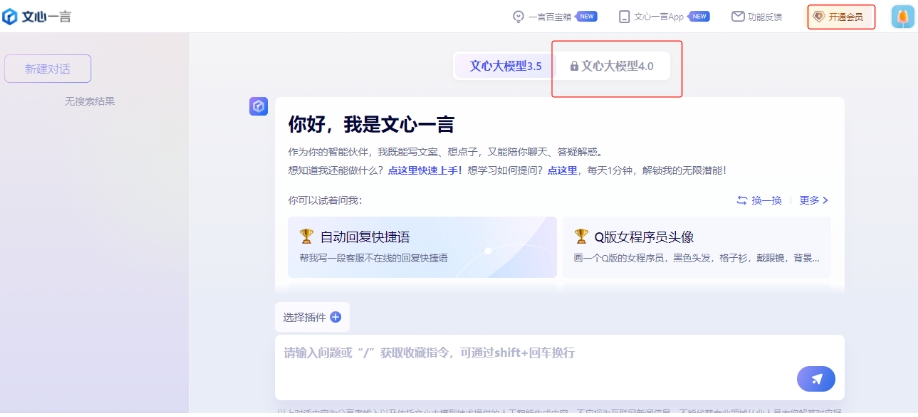Switch to 文心大模型4.0 tab

(611, 66)
